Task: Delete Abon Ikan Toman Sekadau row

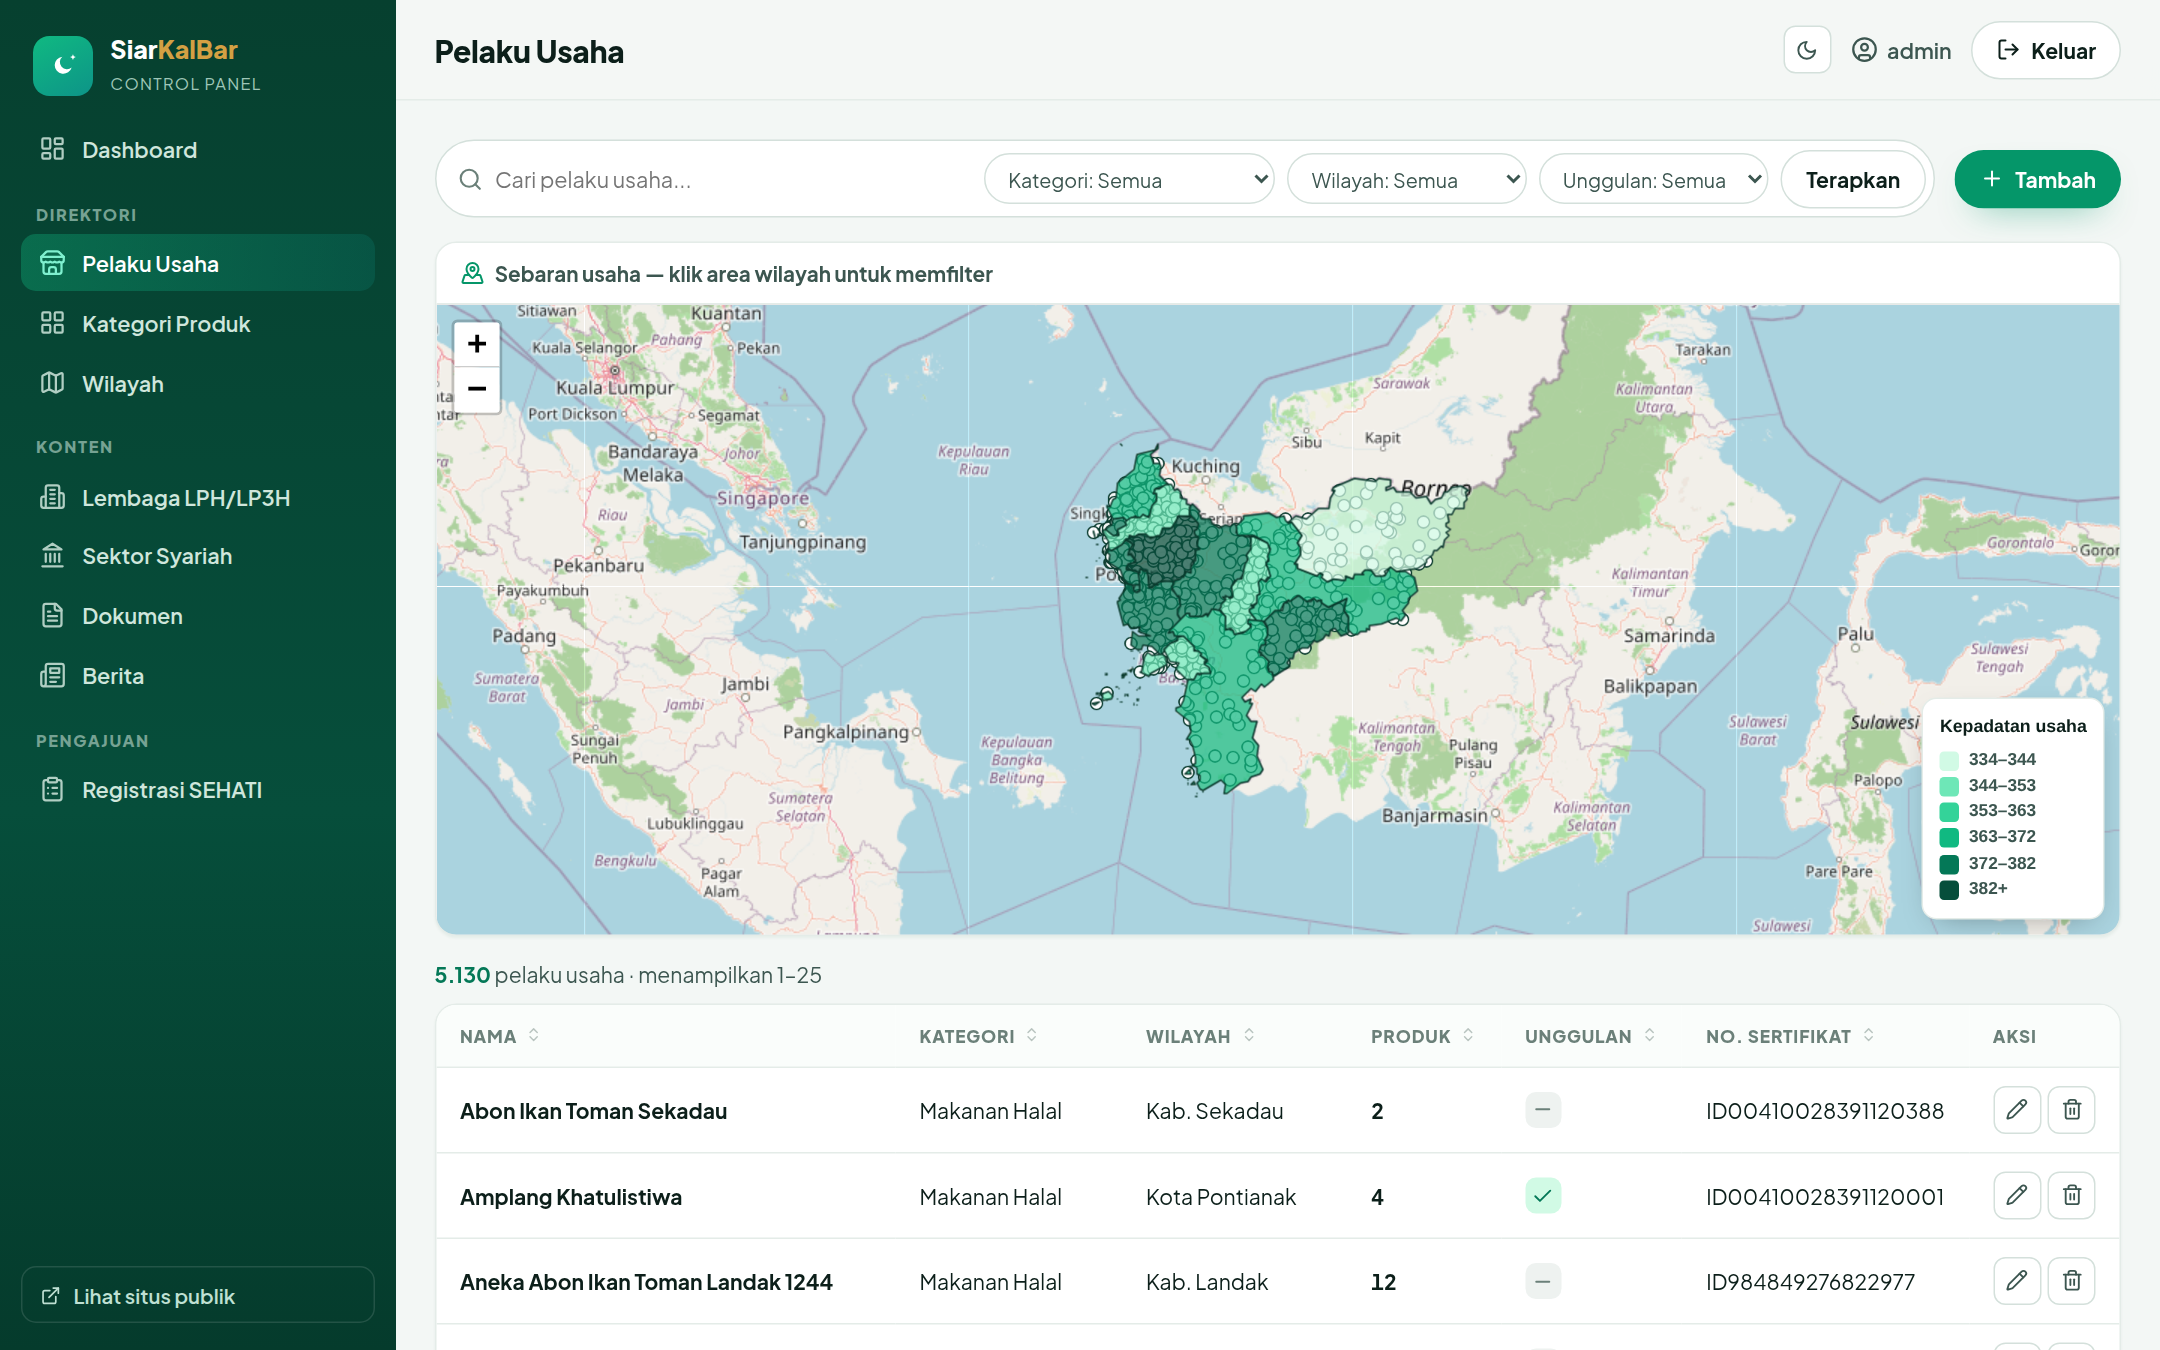Action: pos(2072,1110)
